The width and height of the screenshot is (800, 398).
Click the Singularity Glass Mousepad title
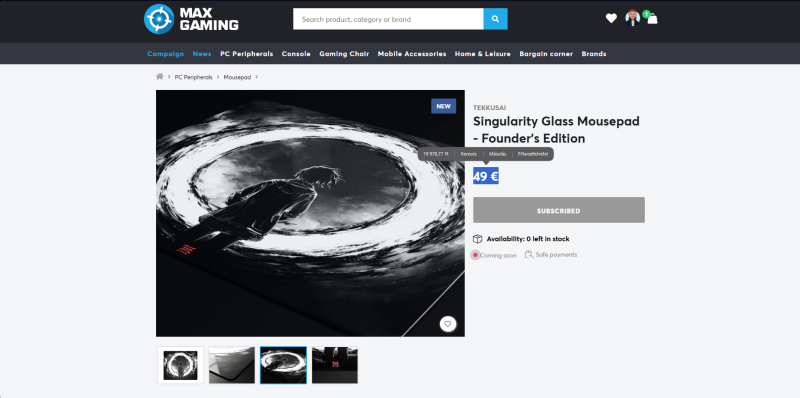(556, 130)
